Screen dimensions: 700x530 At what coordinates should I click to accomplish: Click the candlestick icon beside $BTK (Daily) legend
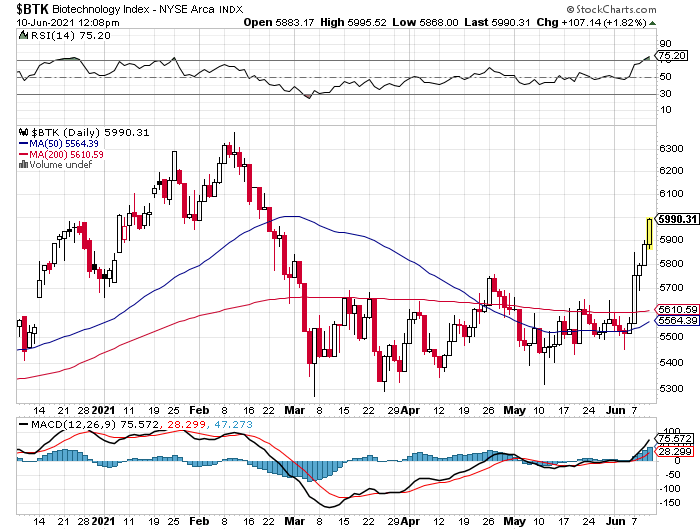[x=24, y=132]
